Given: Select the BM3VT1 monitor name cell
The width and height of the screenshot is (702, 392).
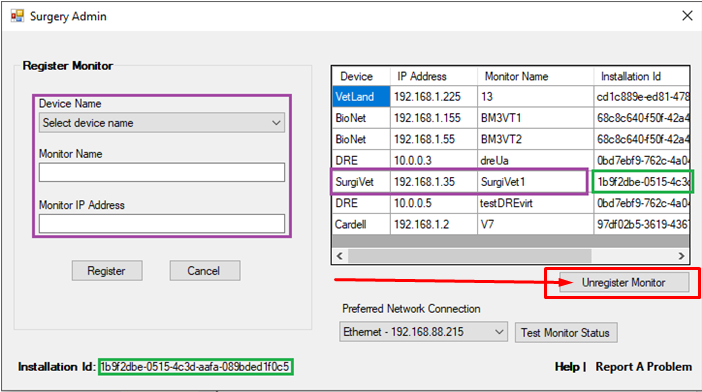Looking at the screenshot, I should click(x=535, y=118).
